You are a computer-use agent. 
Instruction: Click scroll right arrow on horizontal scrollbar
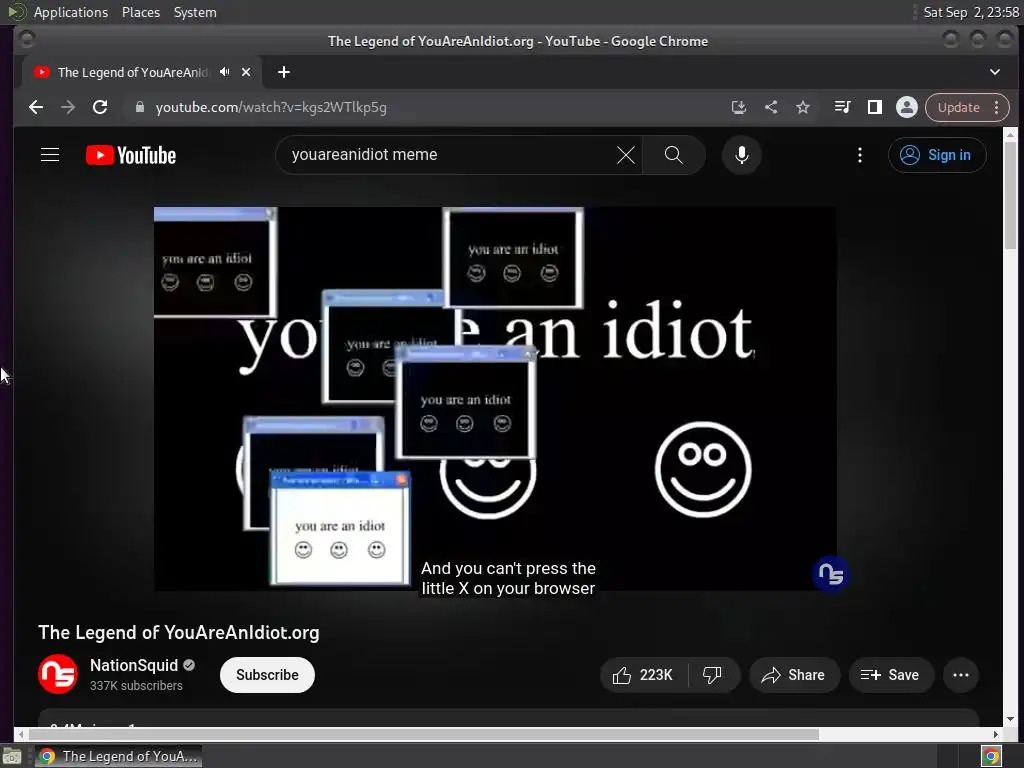click(996, 735)
